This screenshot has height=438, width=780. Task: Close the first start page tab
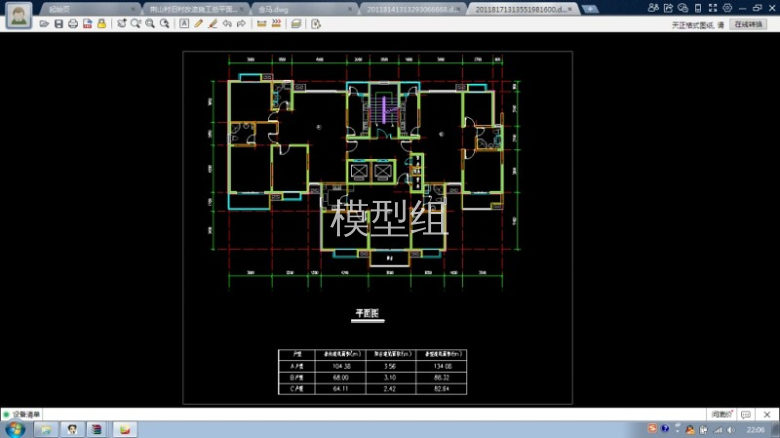click(x=133, y=9)
